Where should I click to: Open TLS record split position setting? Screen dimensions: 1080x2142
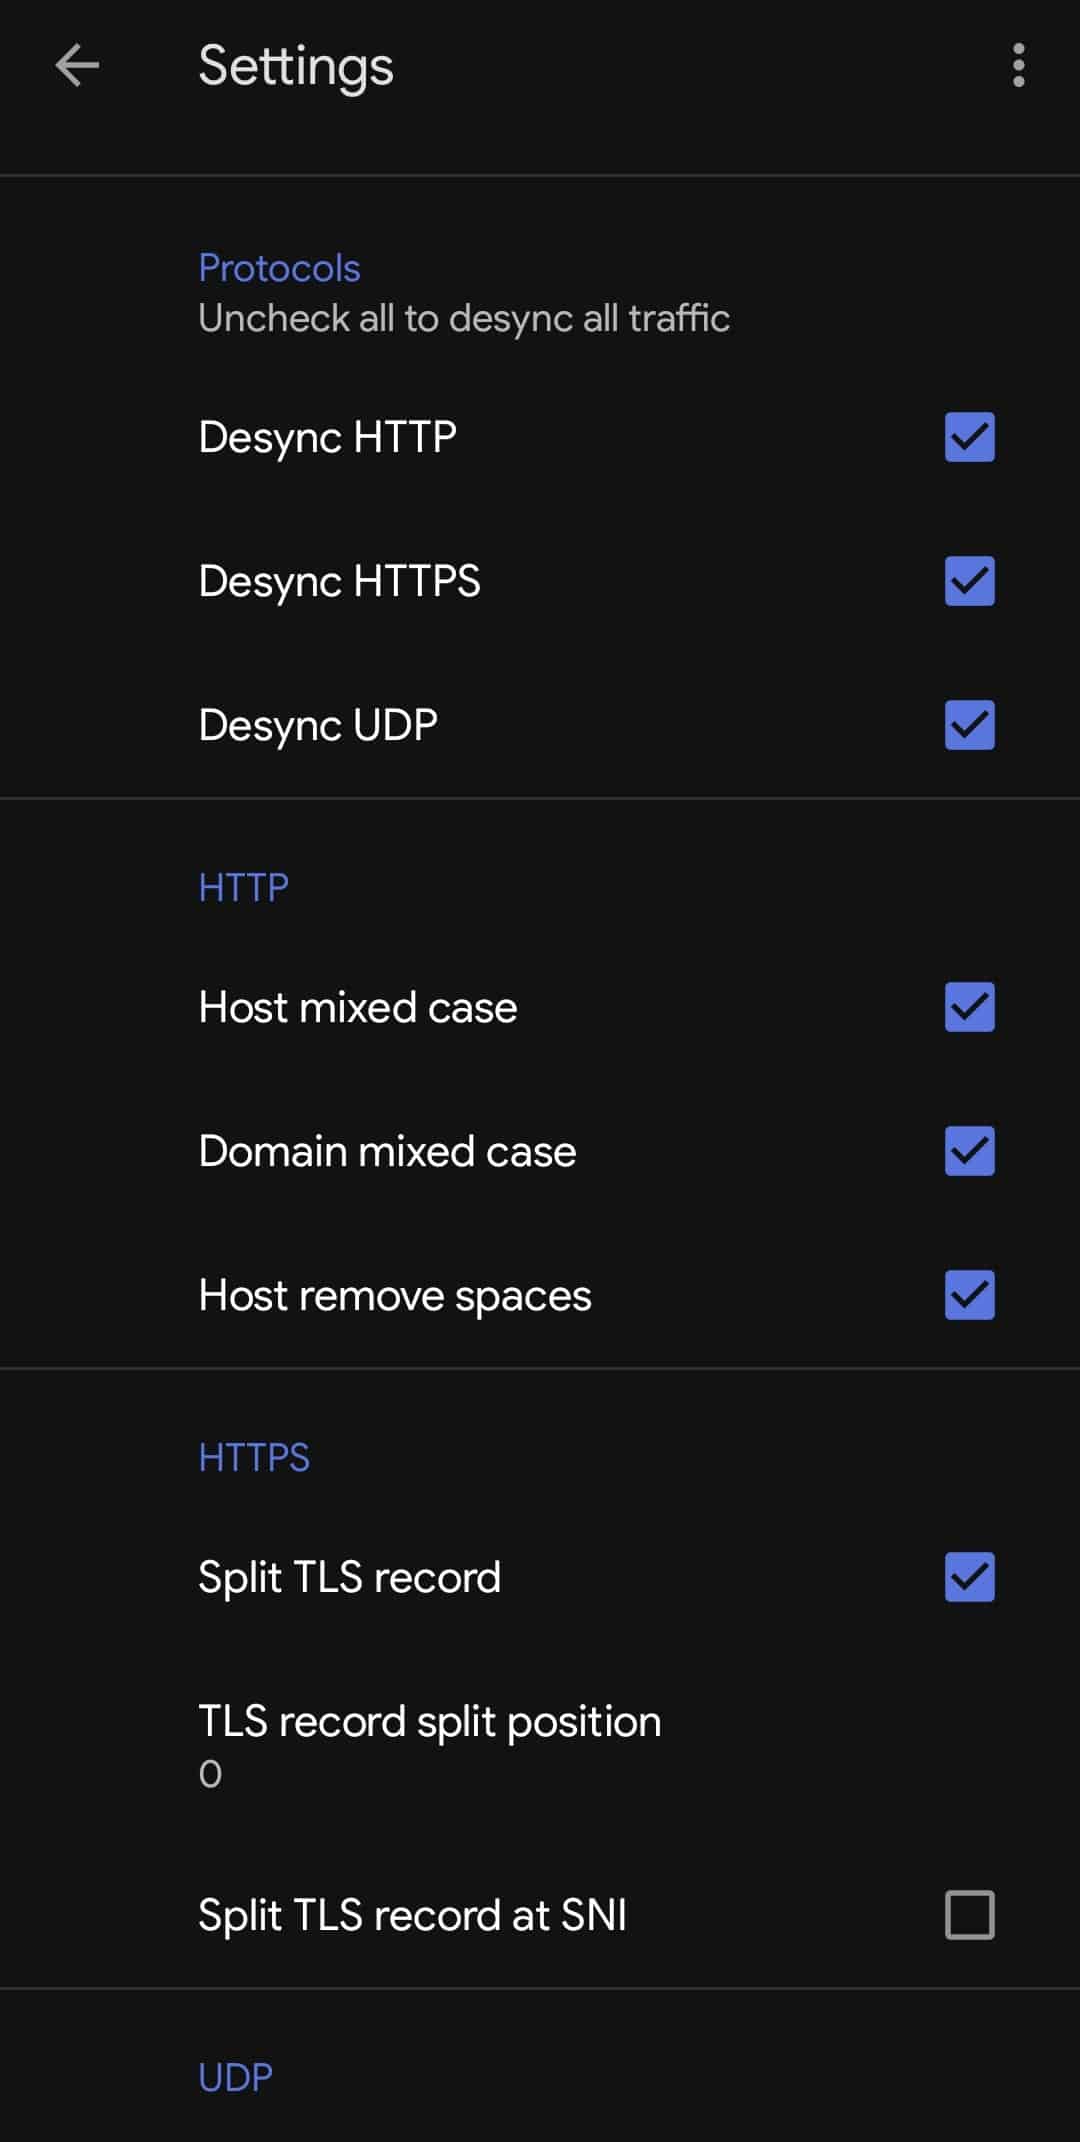click(x=540, y=1746)
